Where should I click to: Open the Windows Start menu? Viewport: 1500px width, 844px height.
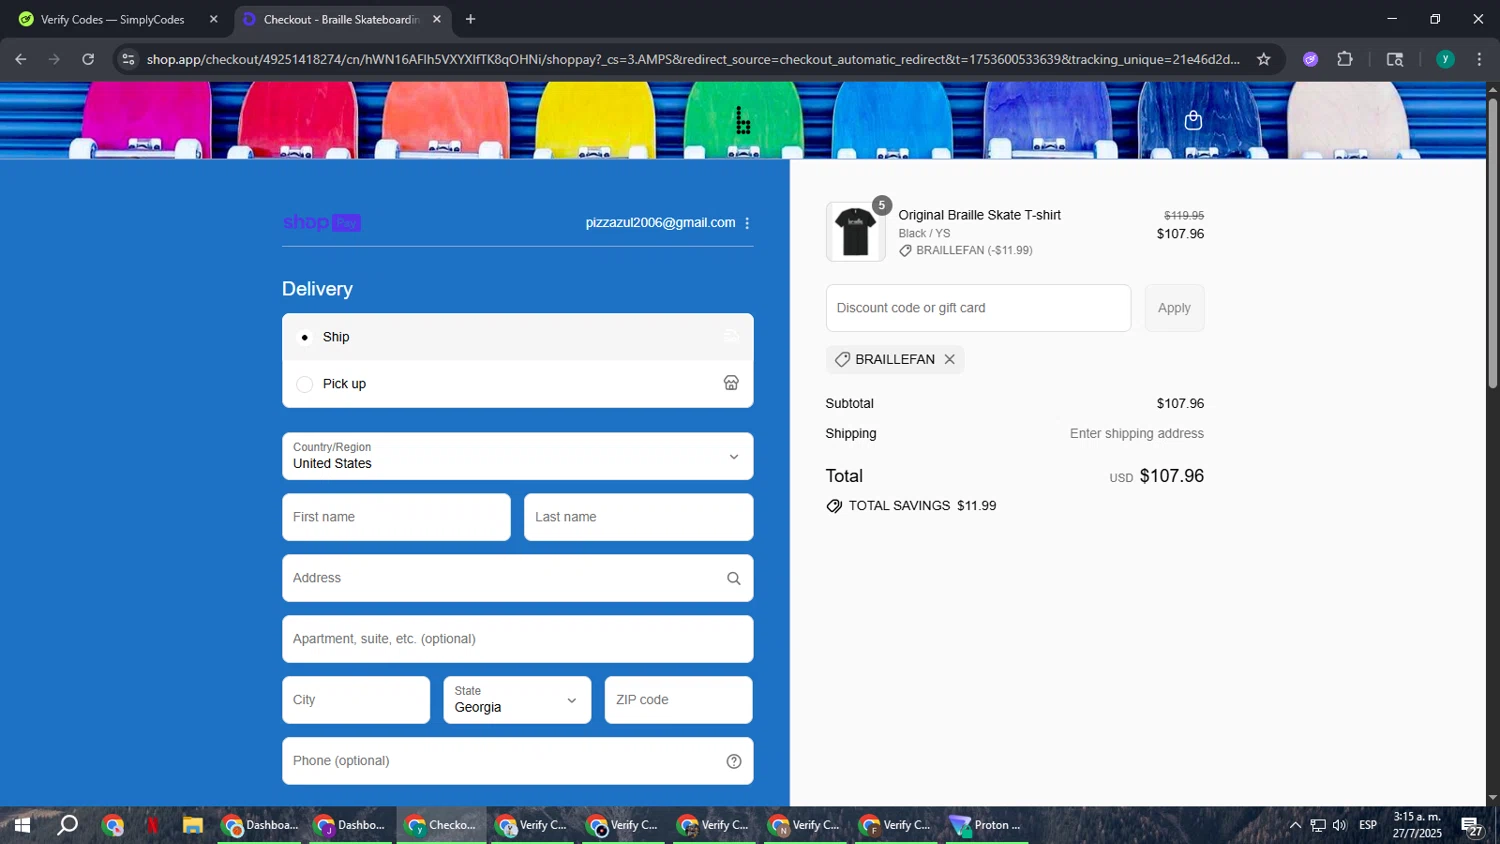pyautogui.click(x=21, y=825)
